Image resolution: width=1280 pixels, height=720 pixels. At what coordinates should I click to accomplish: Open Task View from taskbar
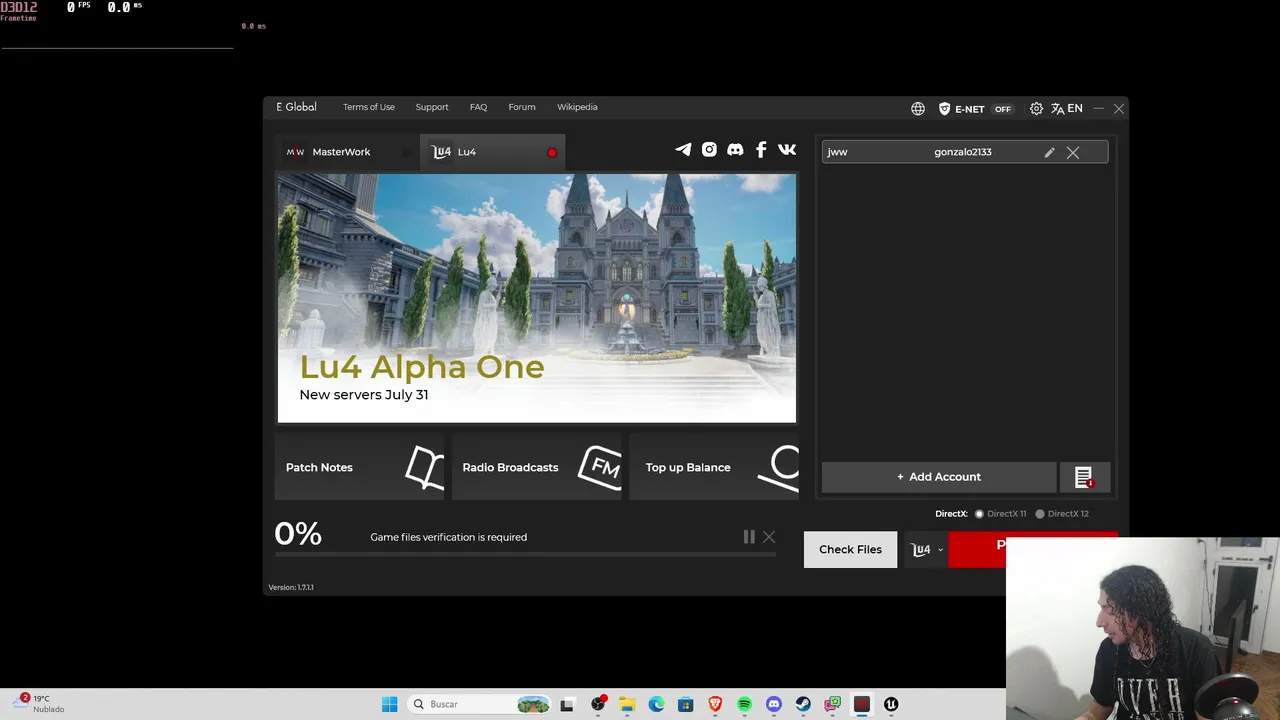(x=567, y=704)
